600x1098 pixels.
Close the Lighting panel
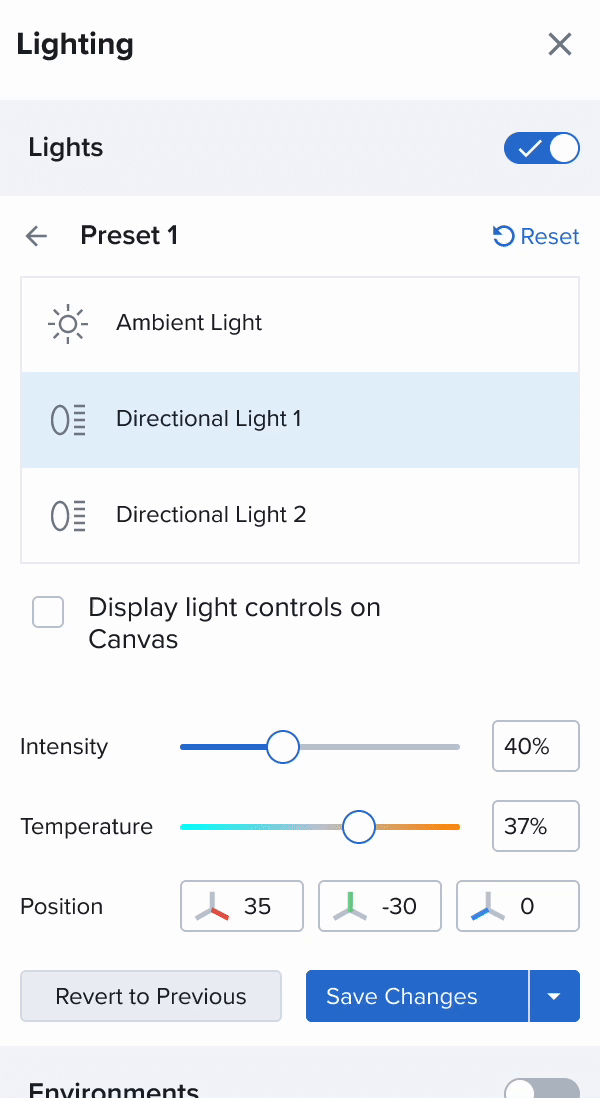[559, 44]
